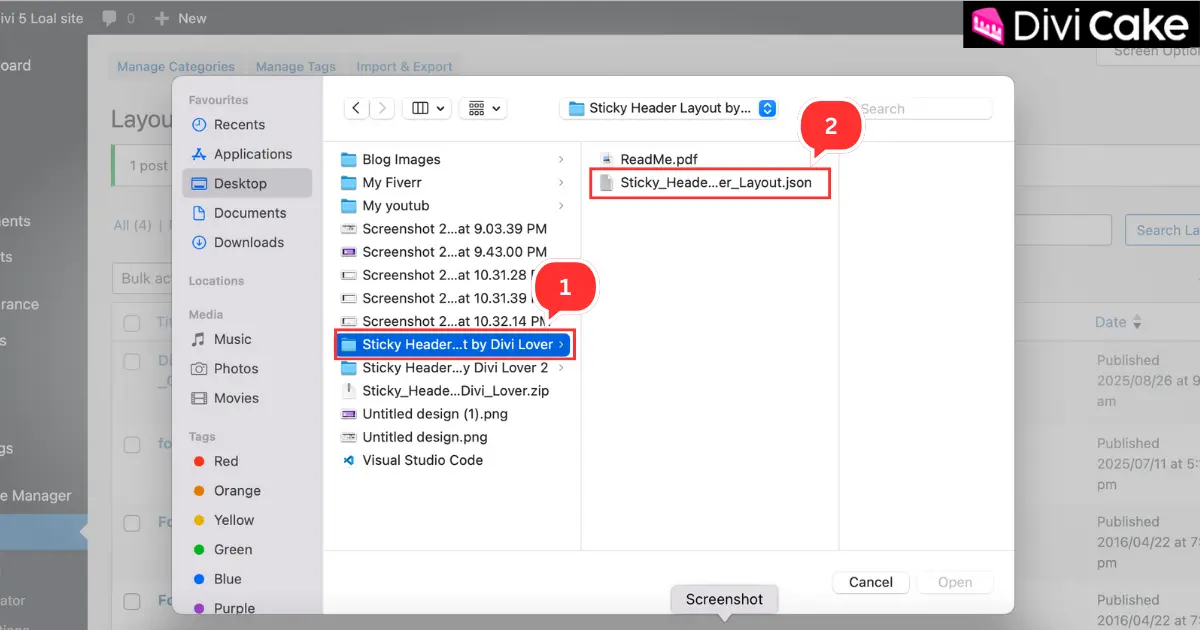
Task: Click the Sticky_Heade...Divi_Lover.zip file icon
Action: pyautogui.click(x=349, y=391)
